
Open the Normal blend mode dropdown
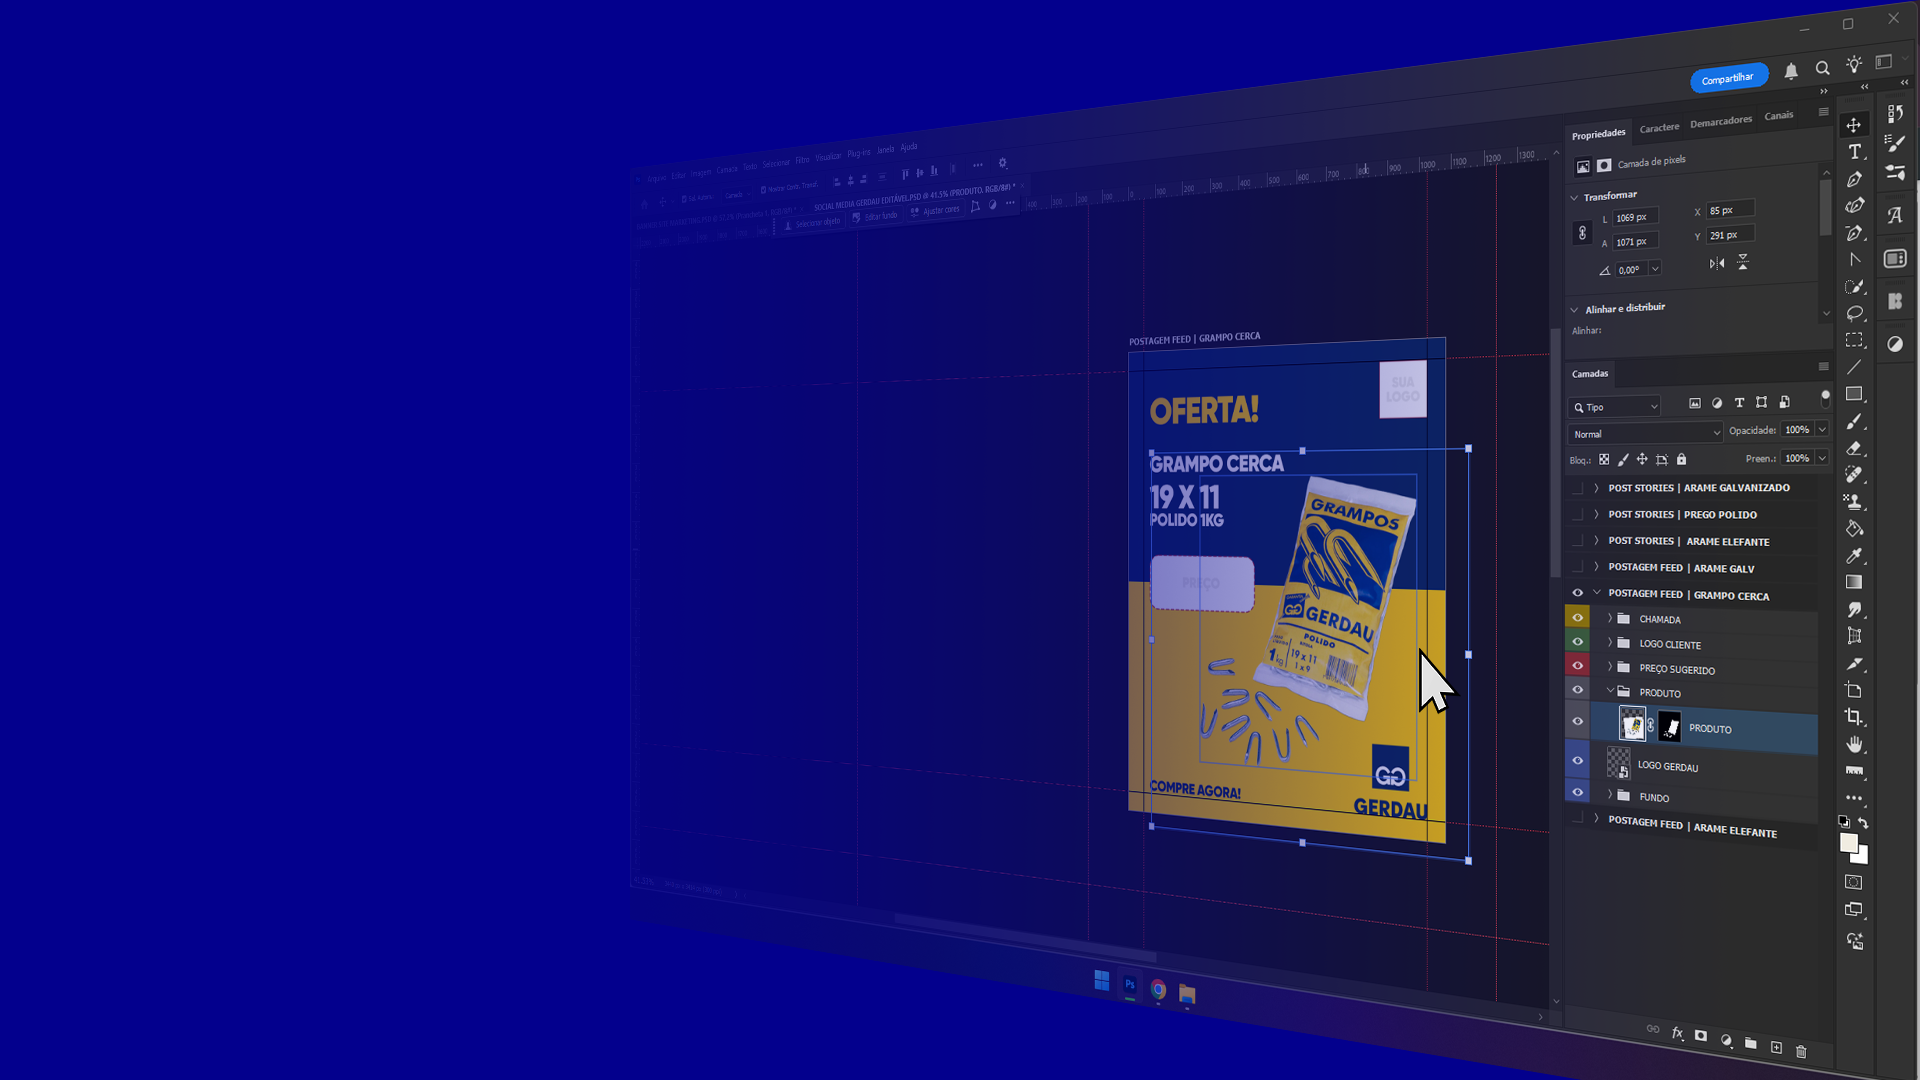pyautogui.click(x=1645, y=434)
